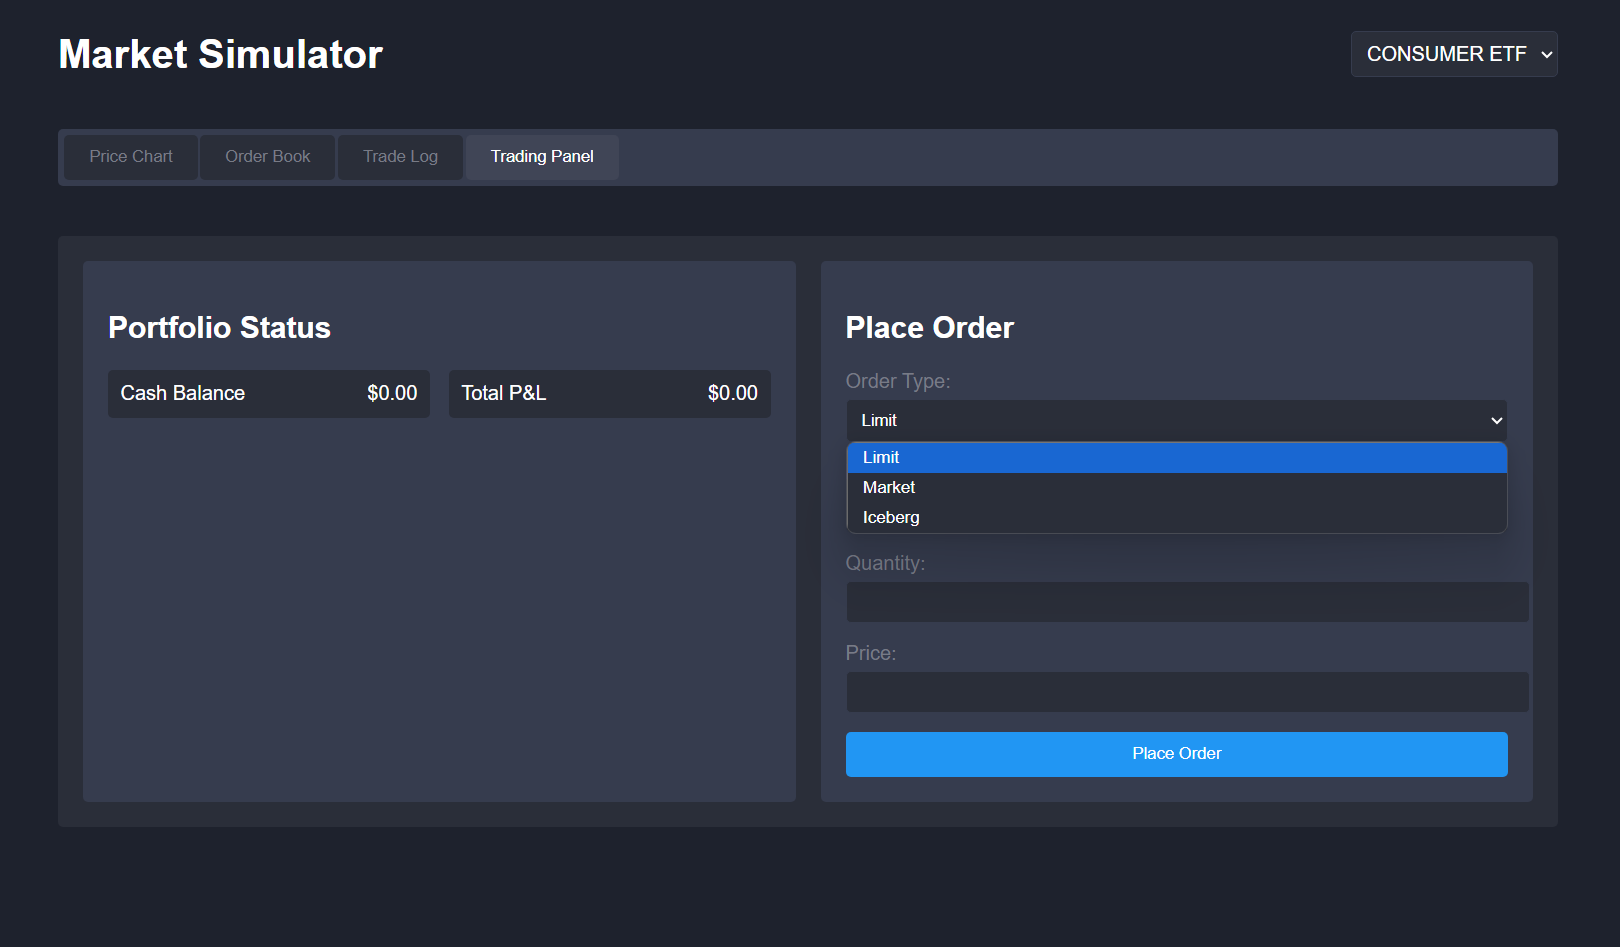Click the Quantity field label
The image size is (1620, 947).
(885, 563)
